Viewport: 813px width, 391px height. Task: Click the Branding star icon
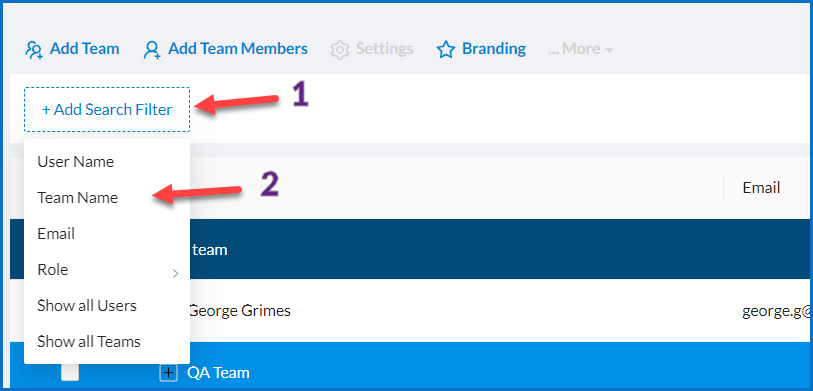(x=445, y=50)
